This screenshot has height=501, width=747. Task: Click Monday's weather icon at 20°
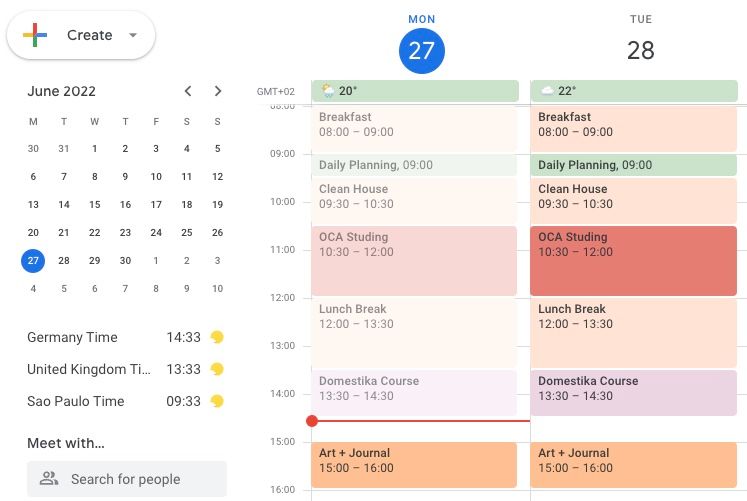pyautogui.click(x=327, y=91)
